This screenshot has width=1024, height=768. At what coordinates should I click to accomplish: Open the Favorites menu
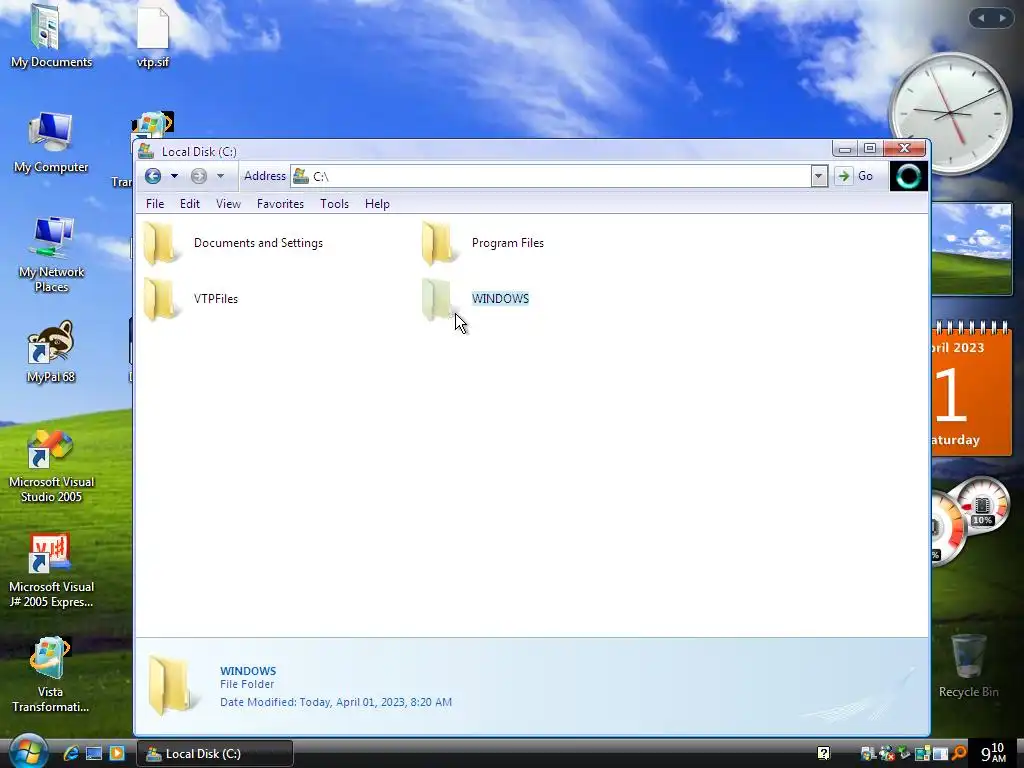click(x=280, y=204)
